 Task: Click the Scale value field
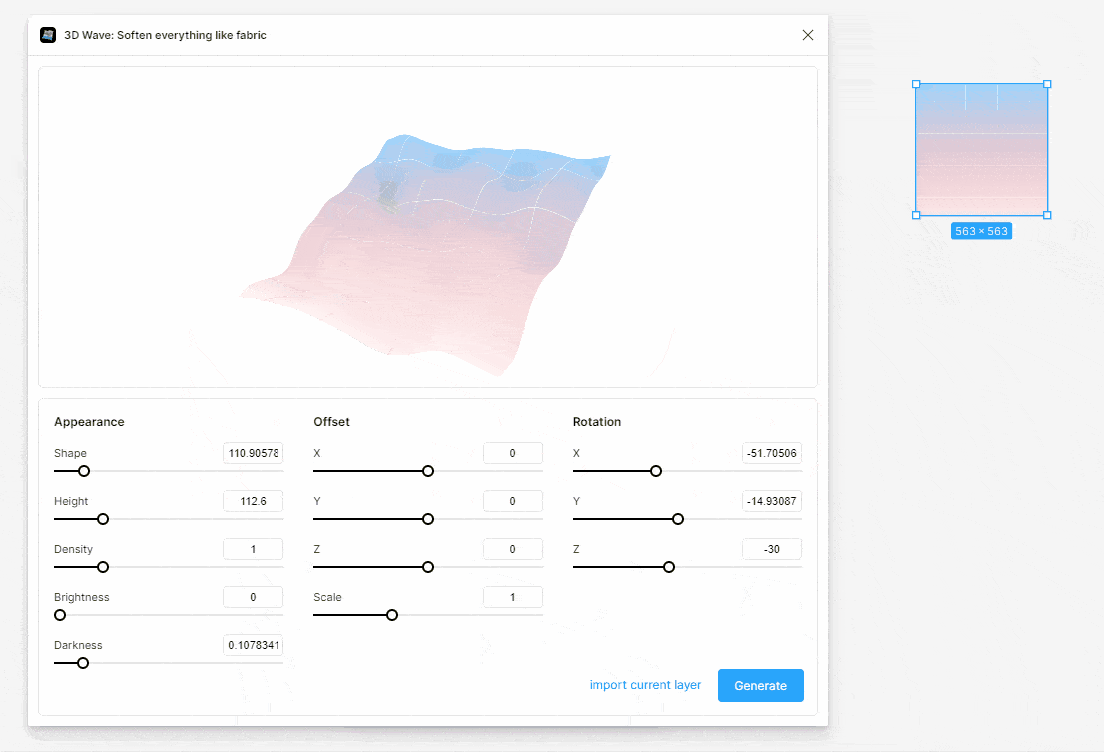[513, 596]
